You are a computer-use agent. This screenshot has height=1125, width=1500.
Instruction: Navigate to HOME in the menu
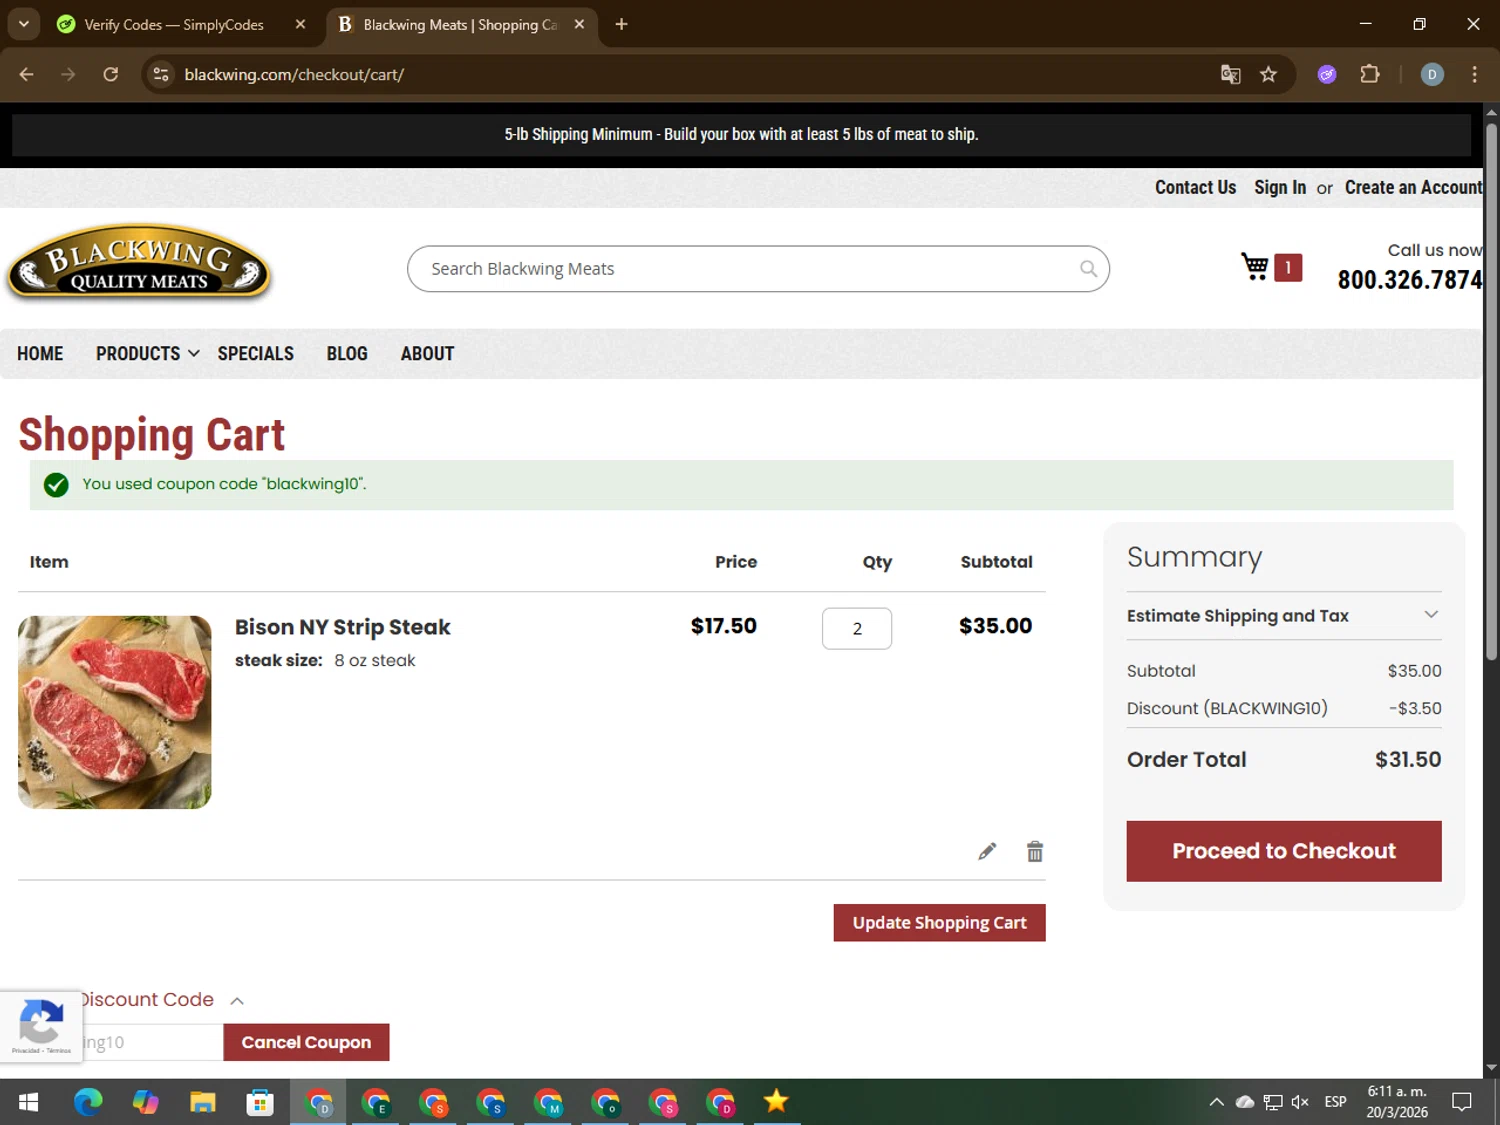tap(40, 354)
